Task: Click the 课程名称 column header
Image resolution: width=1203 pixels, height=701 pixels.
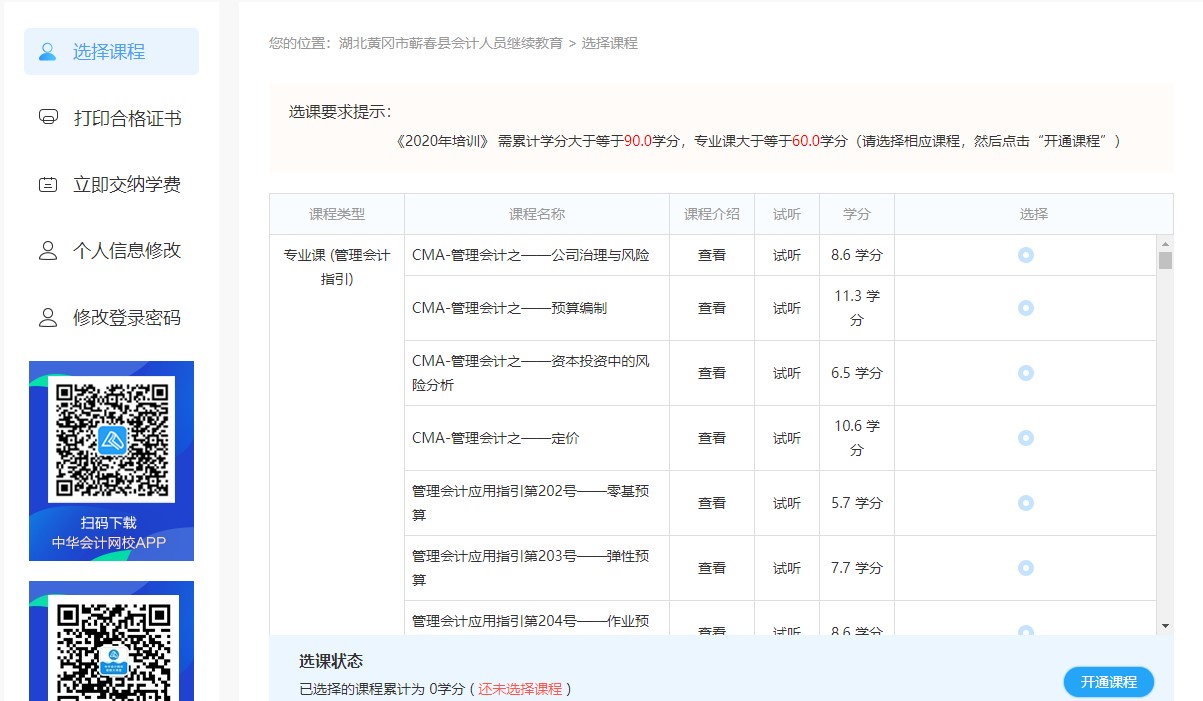Action: click(537, 214)
